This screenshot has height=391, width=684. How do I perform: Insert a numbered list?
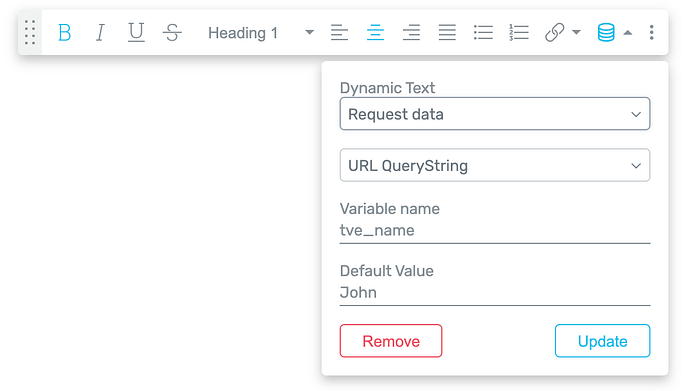pos(519,32)
